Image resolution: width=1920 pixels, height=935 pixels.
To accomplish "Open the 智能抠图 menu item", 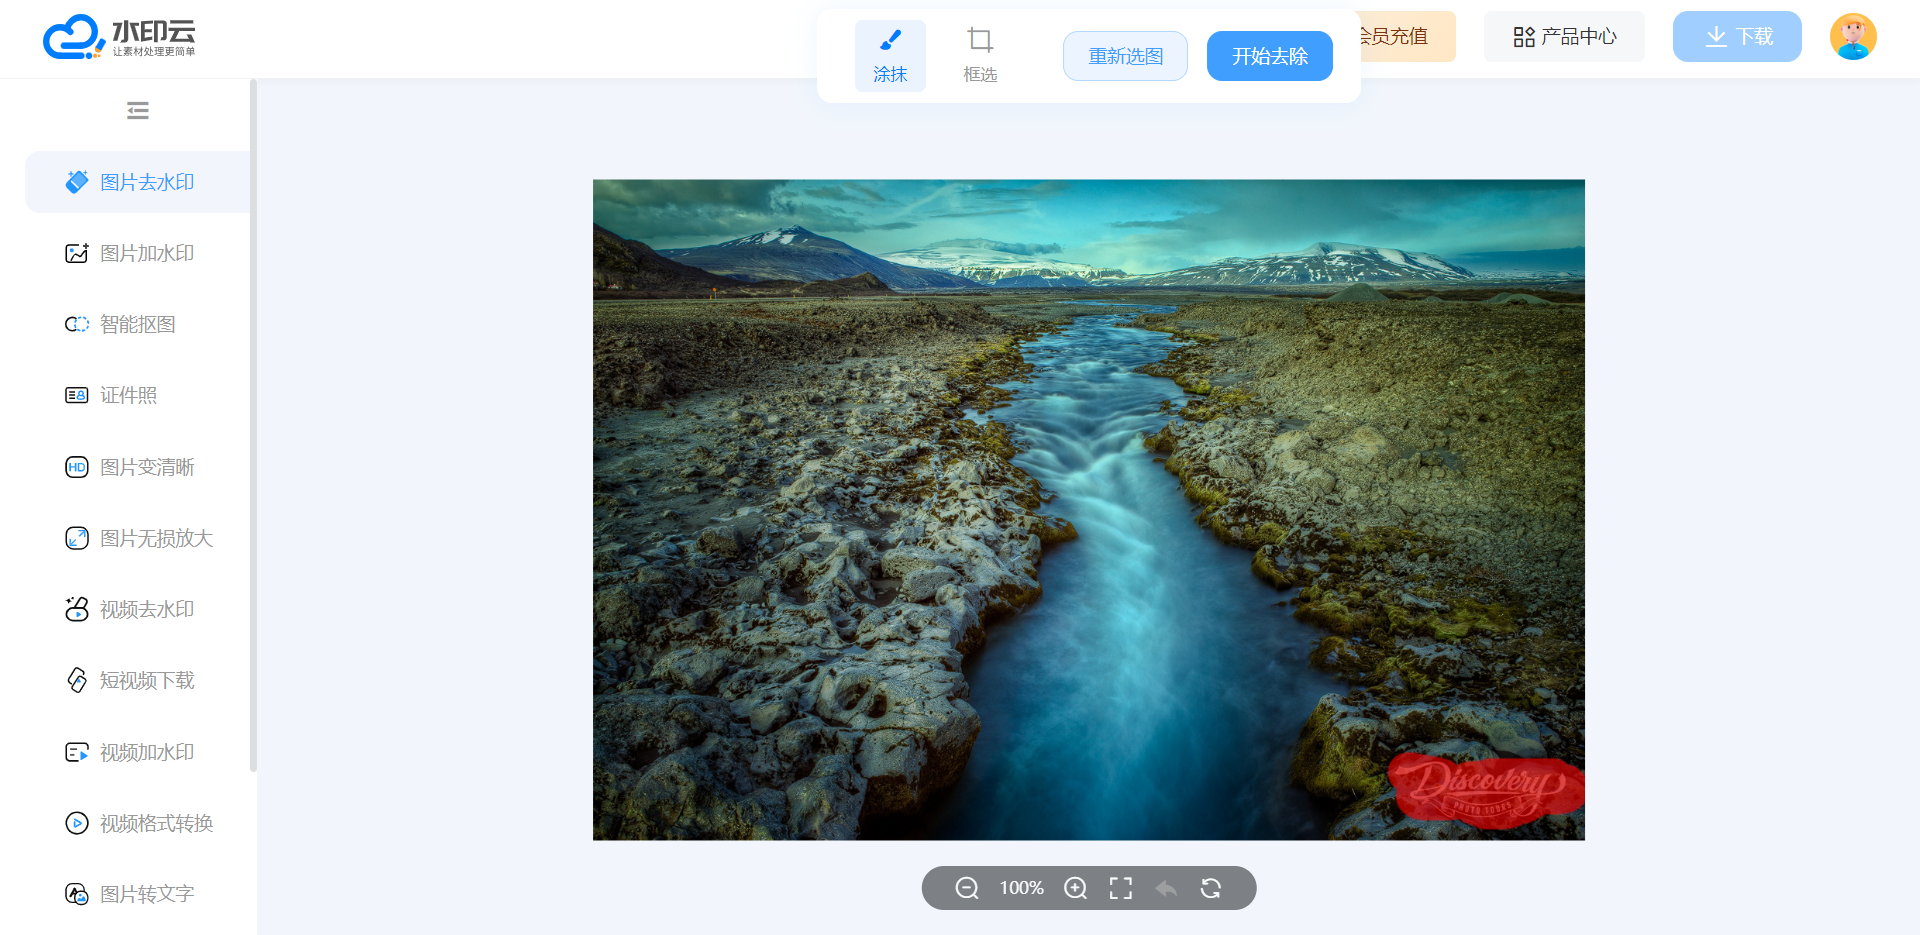I will (x=138, y=324).
